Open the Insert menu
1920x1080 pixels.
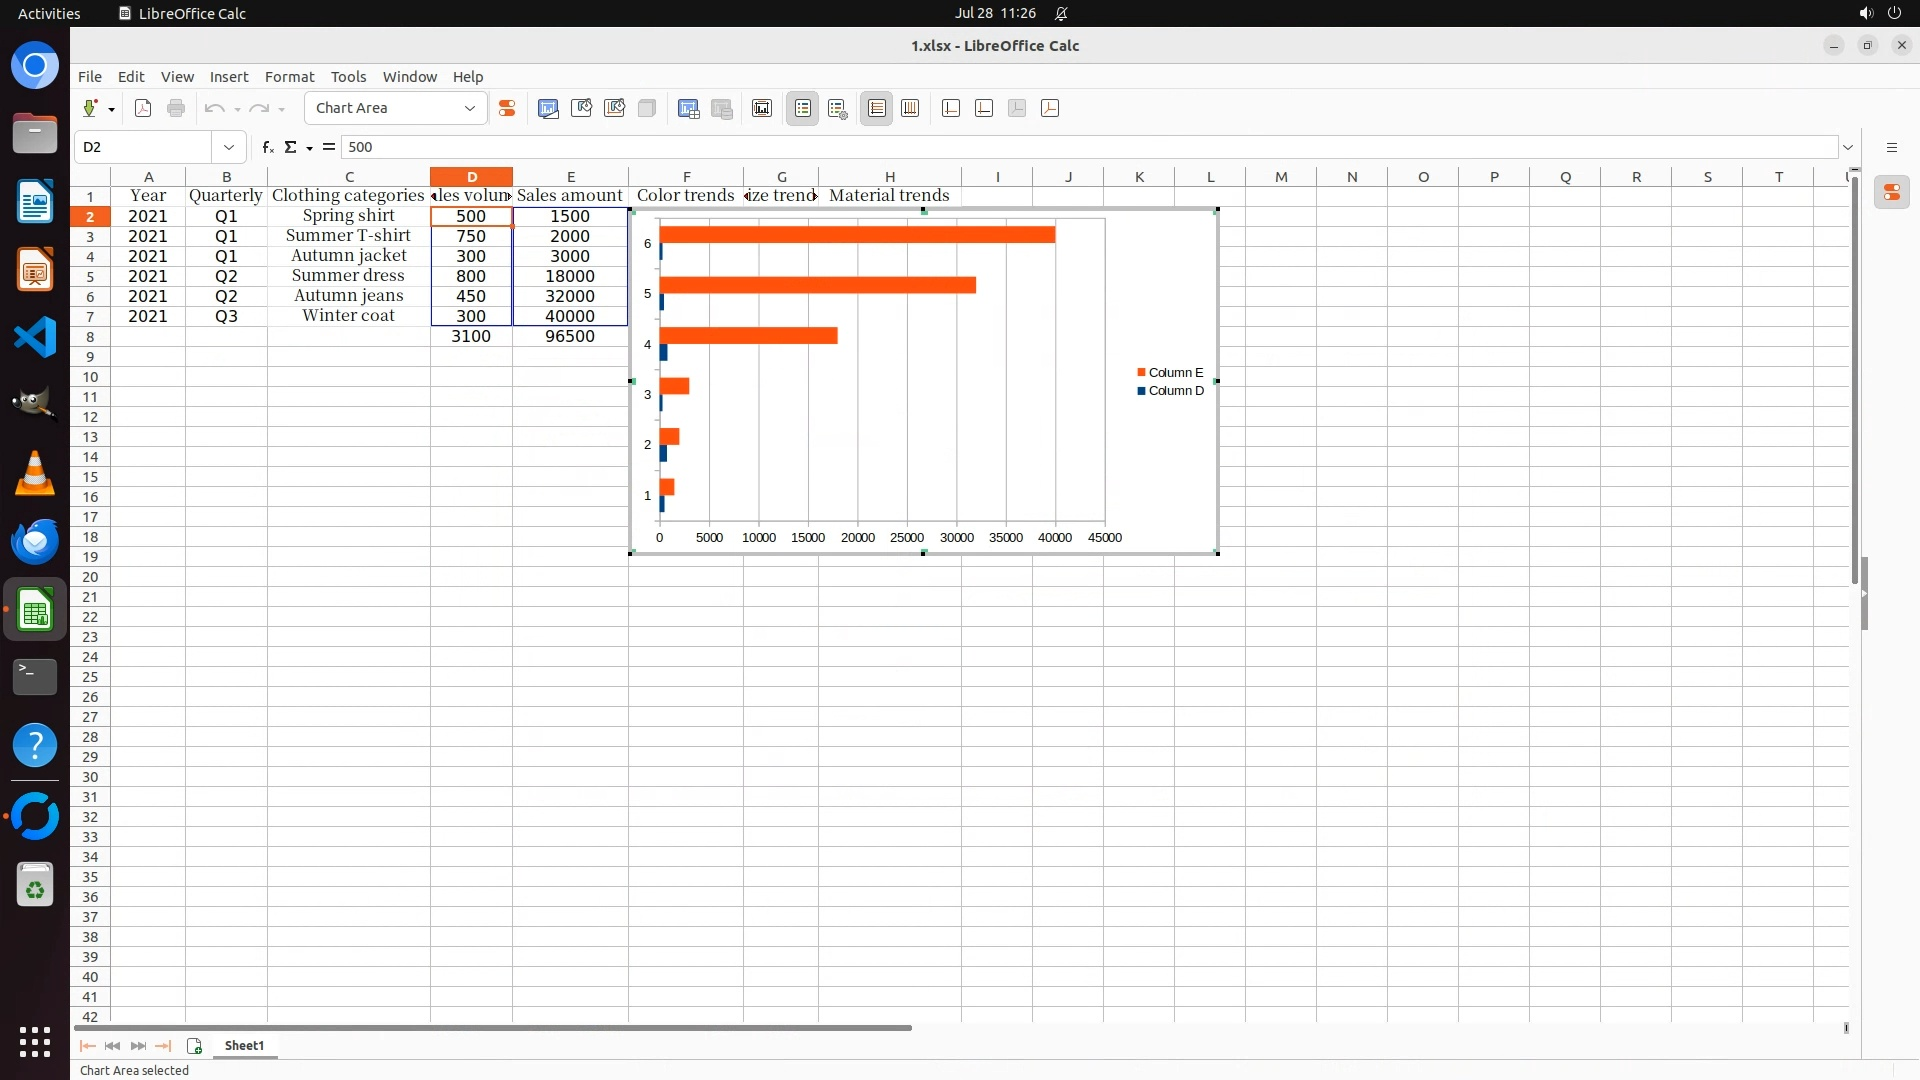pyautogui.click(x=229, y=77)
